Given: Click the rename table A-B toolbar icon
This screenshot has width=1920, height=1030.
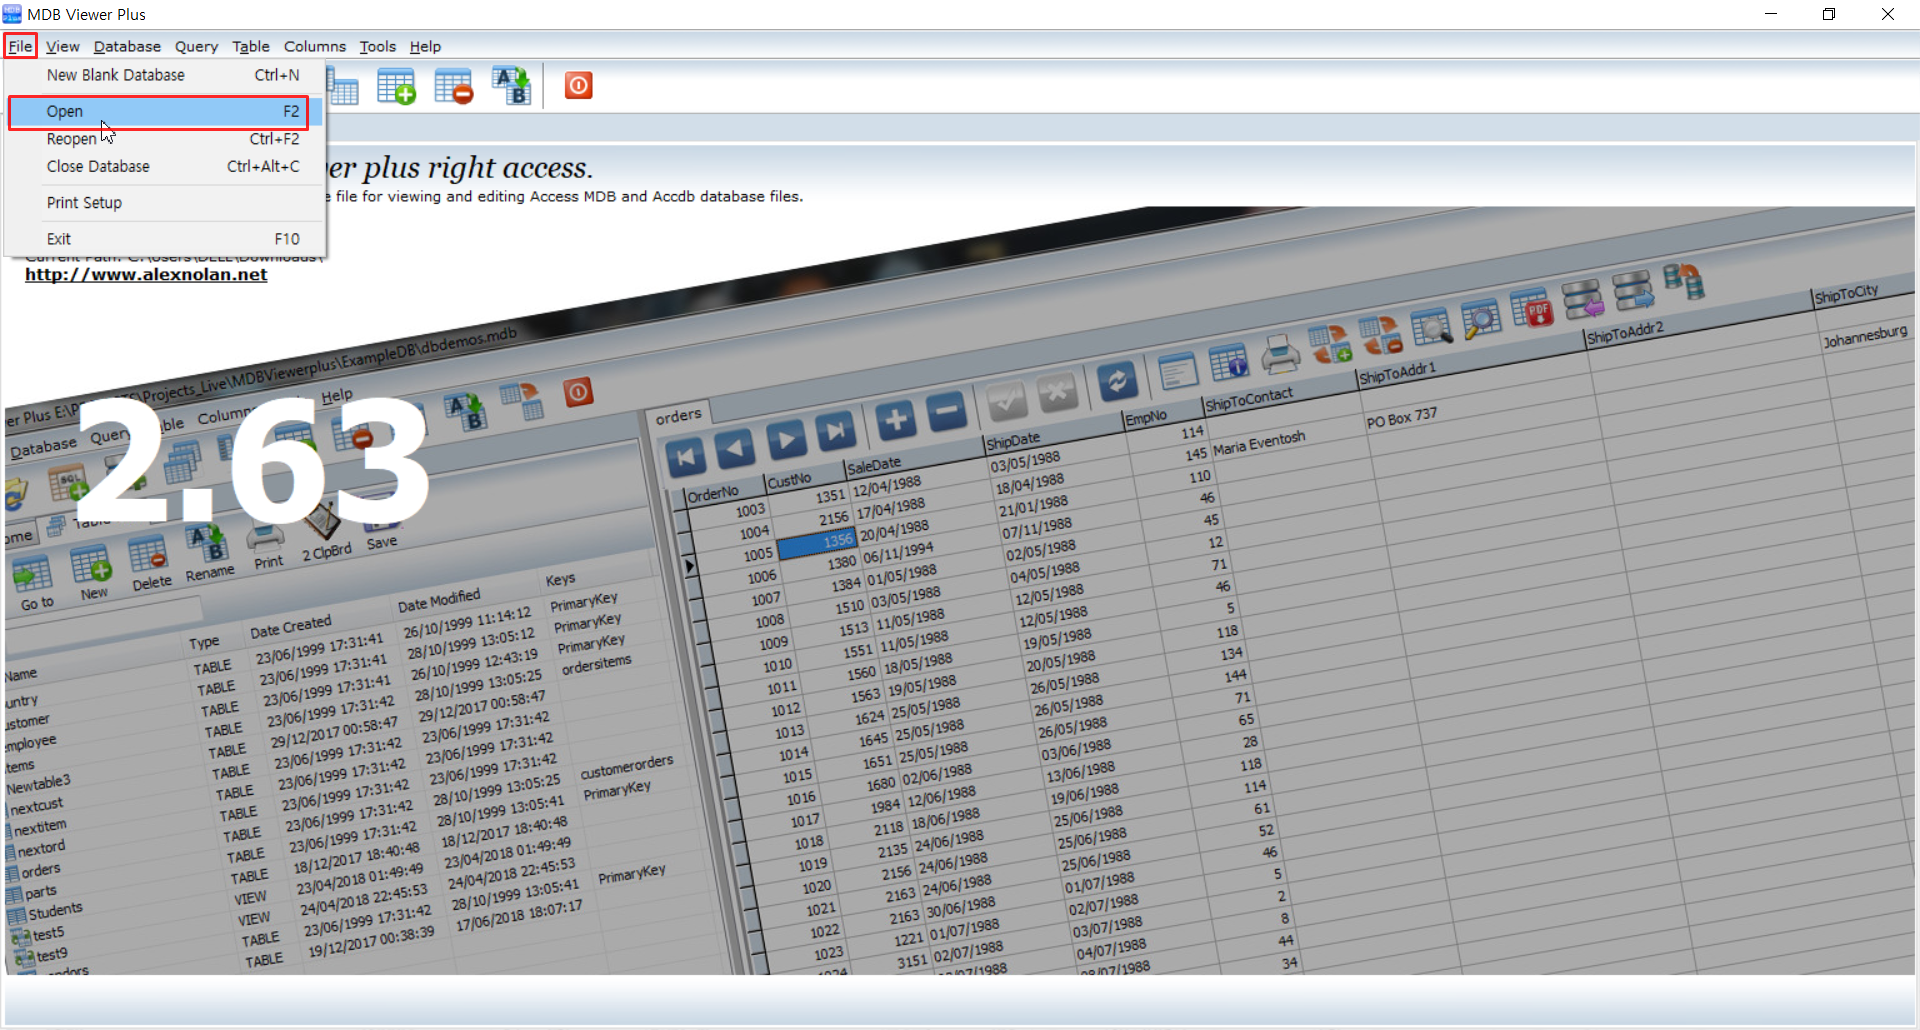Looking at the screenshot, I should tap(511, 87).
